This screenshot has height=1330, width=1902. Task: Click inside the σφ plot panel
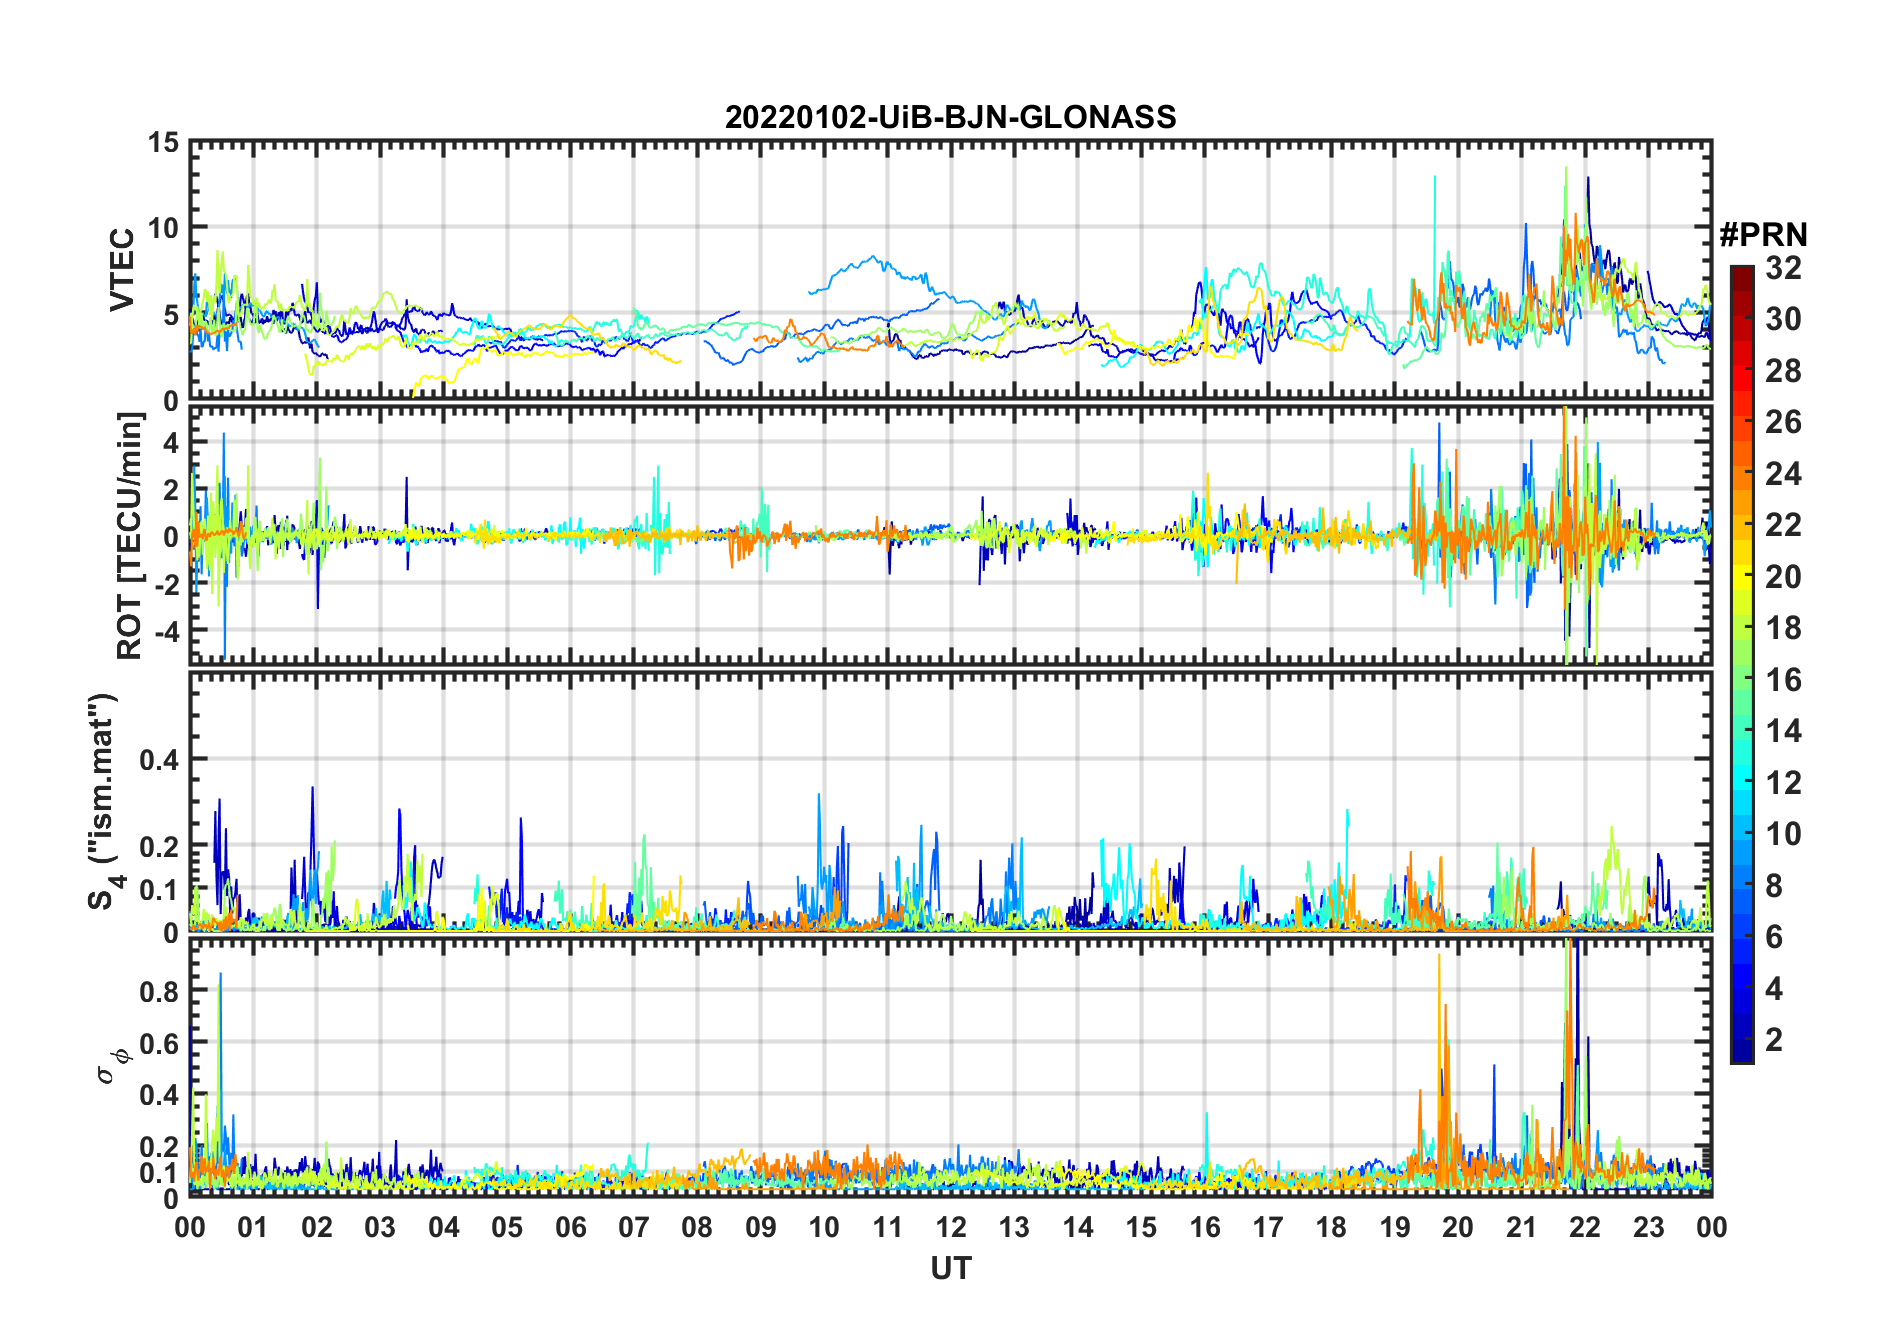tap(950, 1067)
